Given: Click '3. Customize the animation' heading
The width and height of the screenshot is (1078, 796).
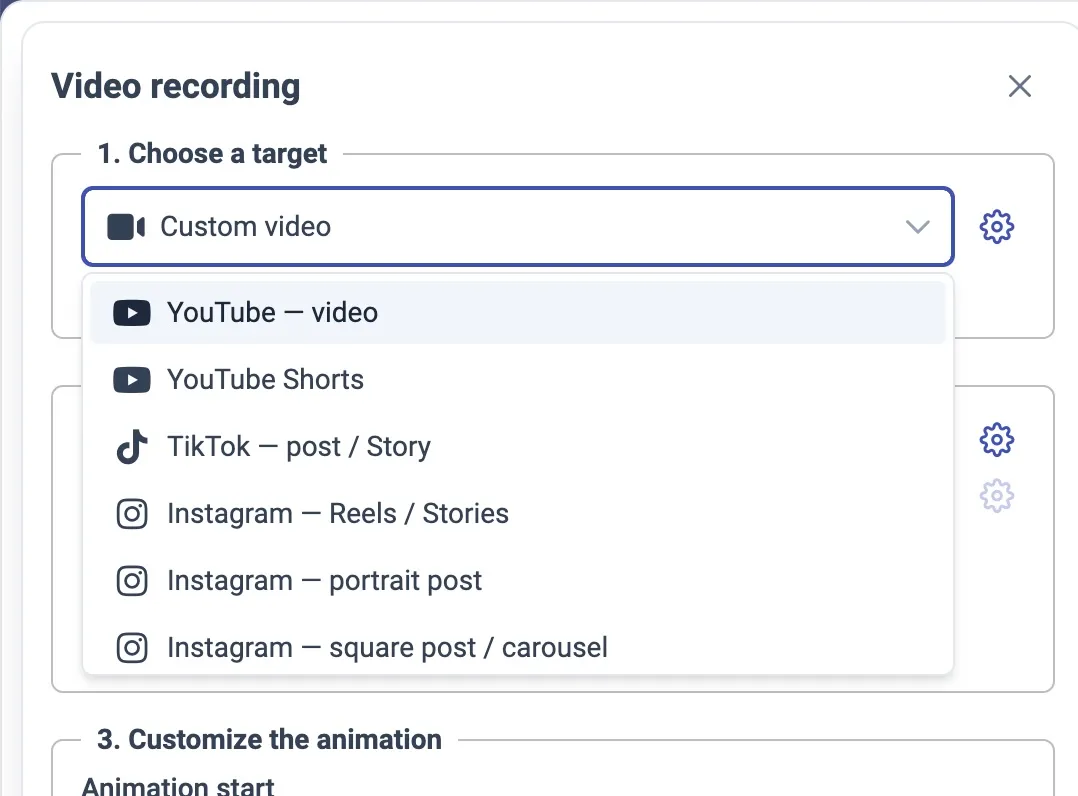Looking at the screenshot, I should click(x=270, y=740).
